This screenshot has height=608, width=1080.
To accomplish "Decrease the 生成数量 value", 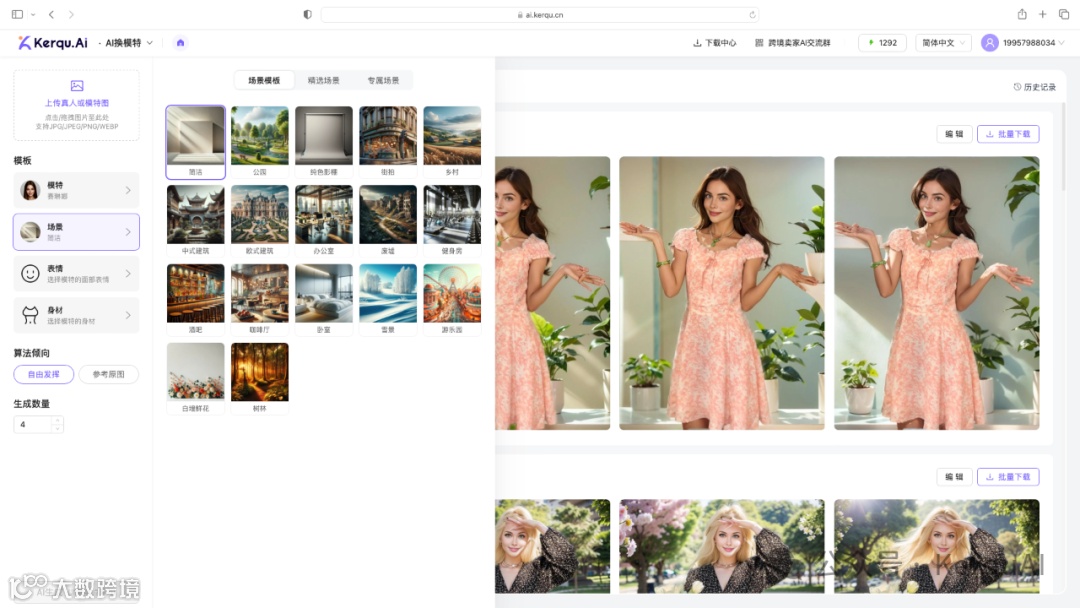I will tap(57, 428).
